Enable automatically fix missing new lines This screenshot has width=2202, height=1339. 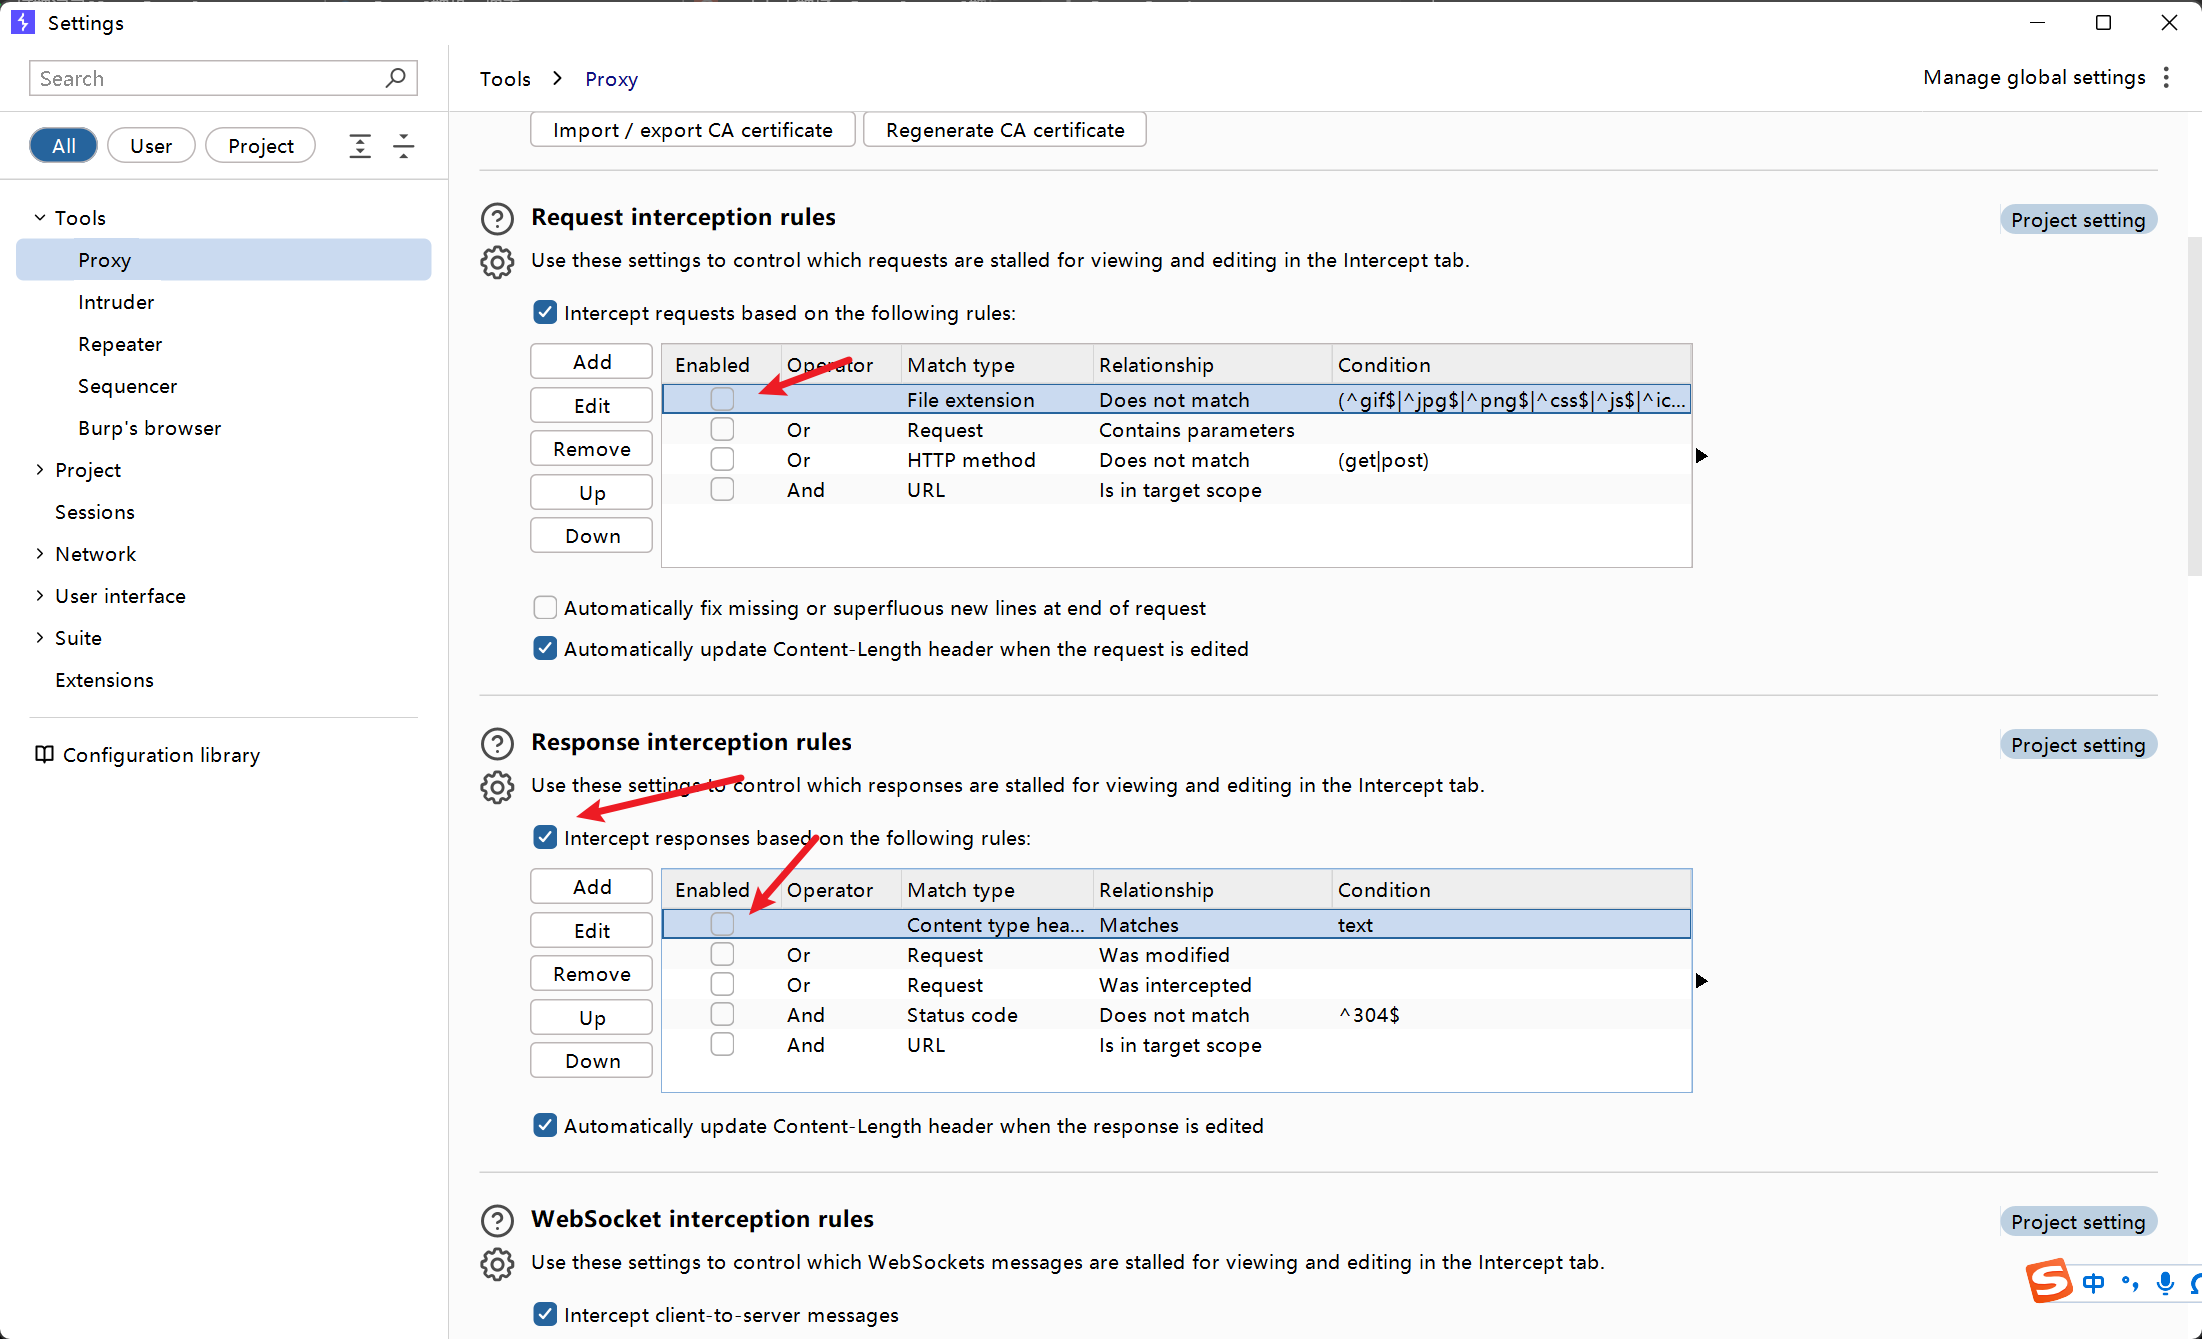(x=545, y=608)
